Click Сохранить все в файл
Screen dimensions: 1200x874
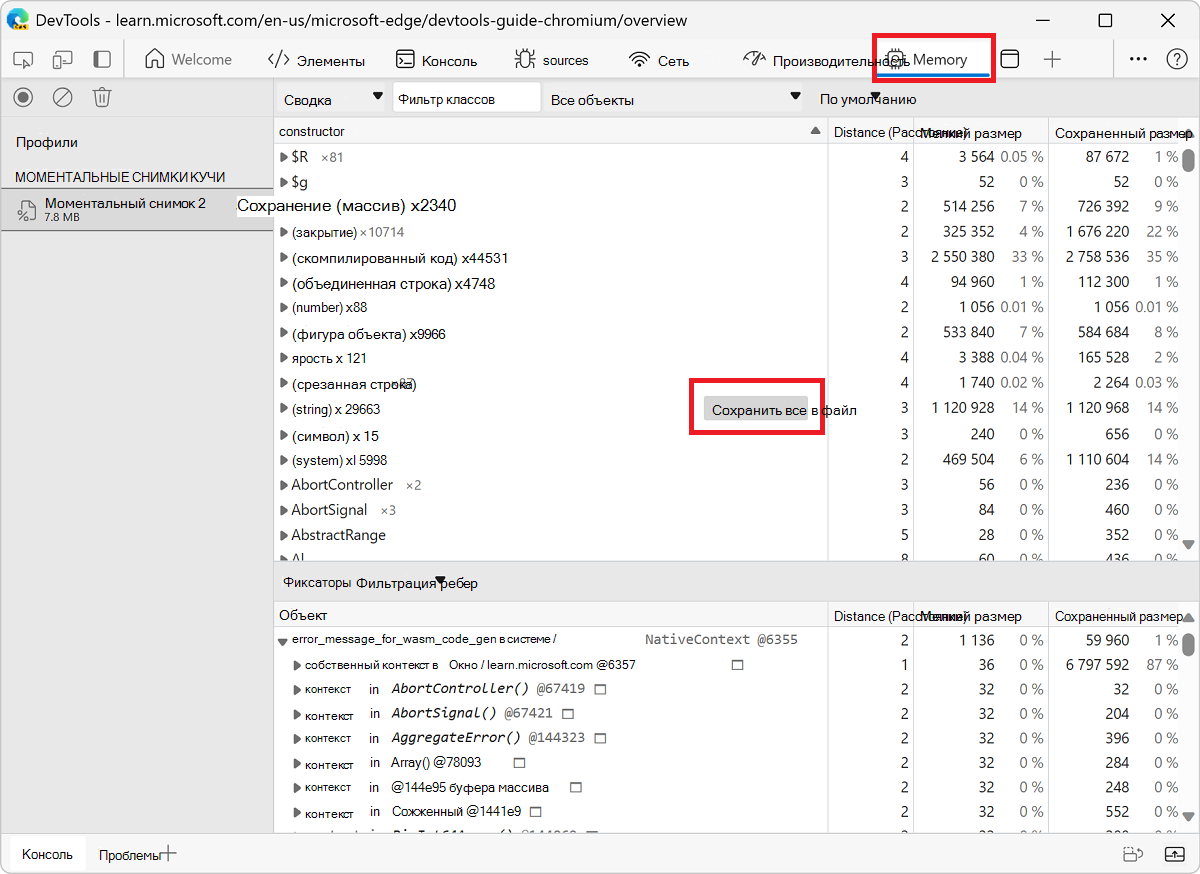point(756,410)
